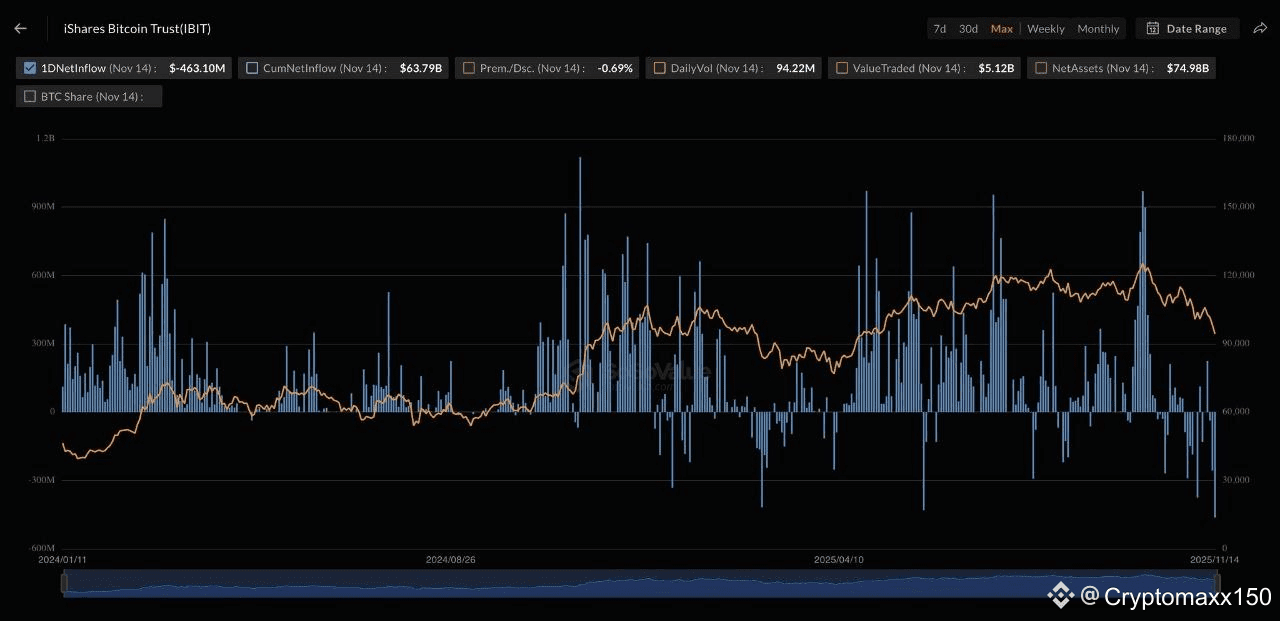
Task: Click the calendar icon in Date Range
Action: tap(1153, 29)
